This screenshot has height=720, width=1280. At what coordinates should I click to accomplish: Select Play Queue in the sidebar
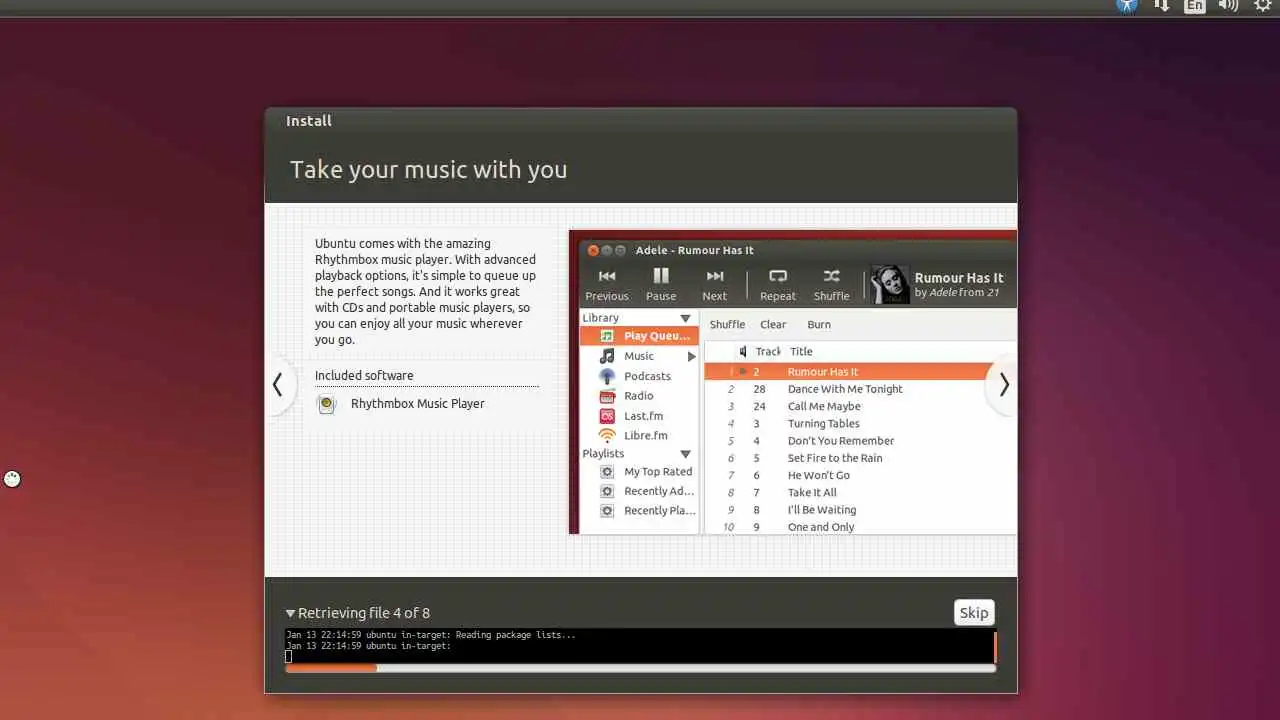click(638, 336)
